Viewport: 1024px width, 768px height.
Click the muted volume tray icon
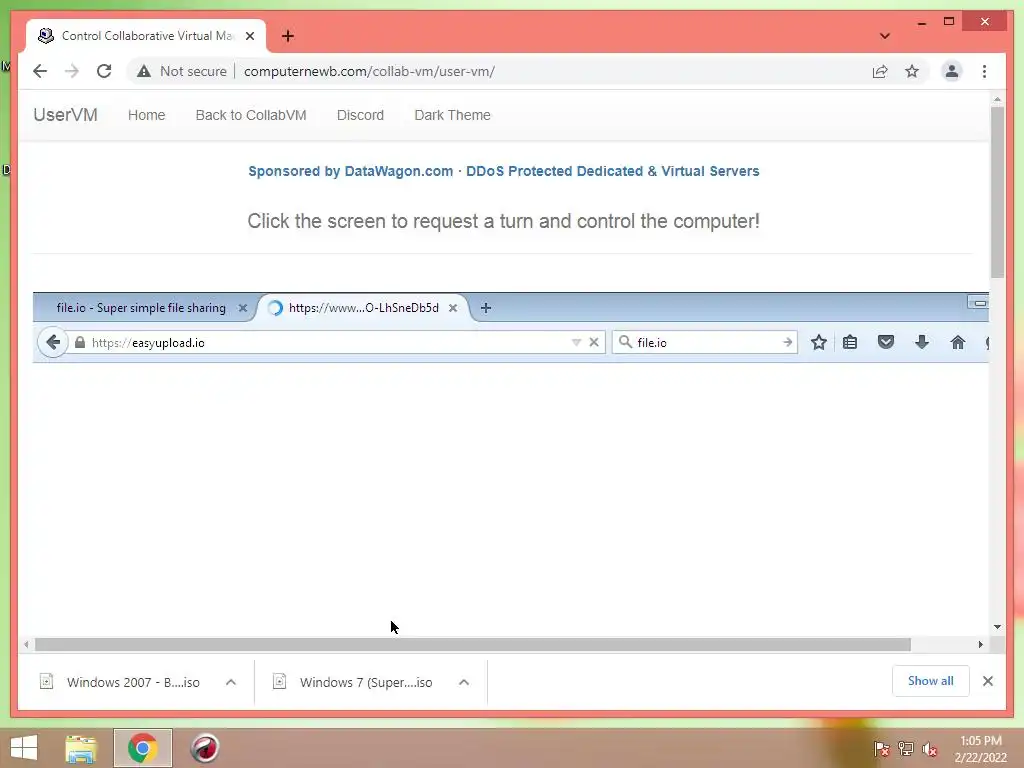pyautogui.click(x=929, y=748)
